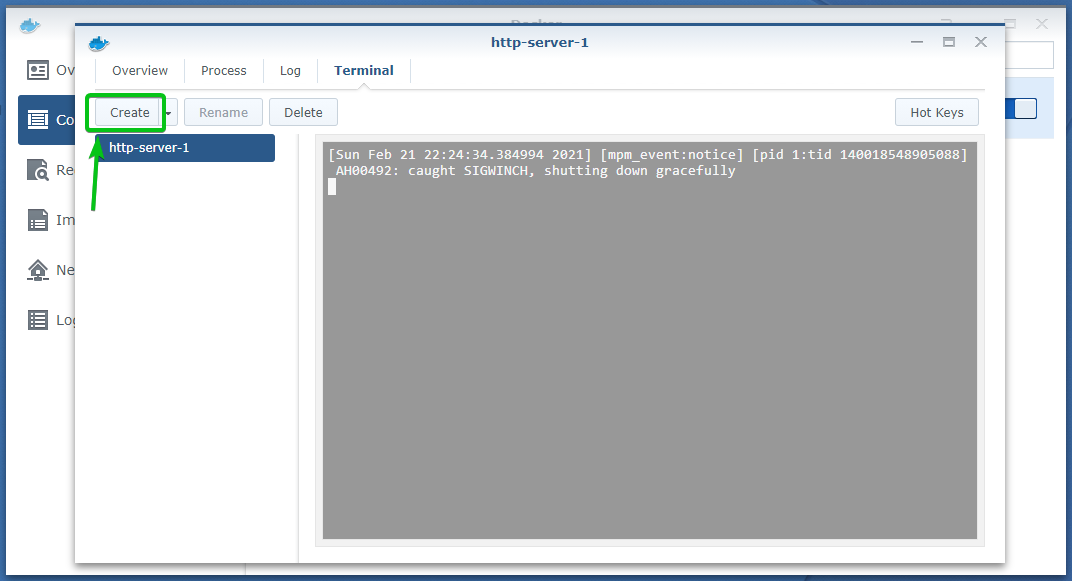Open Log icon in Docker sidebar
Screen dimensions: 1072x581
tap(38, 320)
